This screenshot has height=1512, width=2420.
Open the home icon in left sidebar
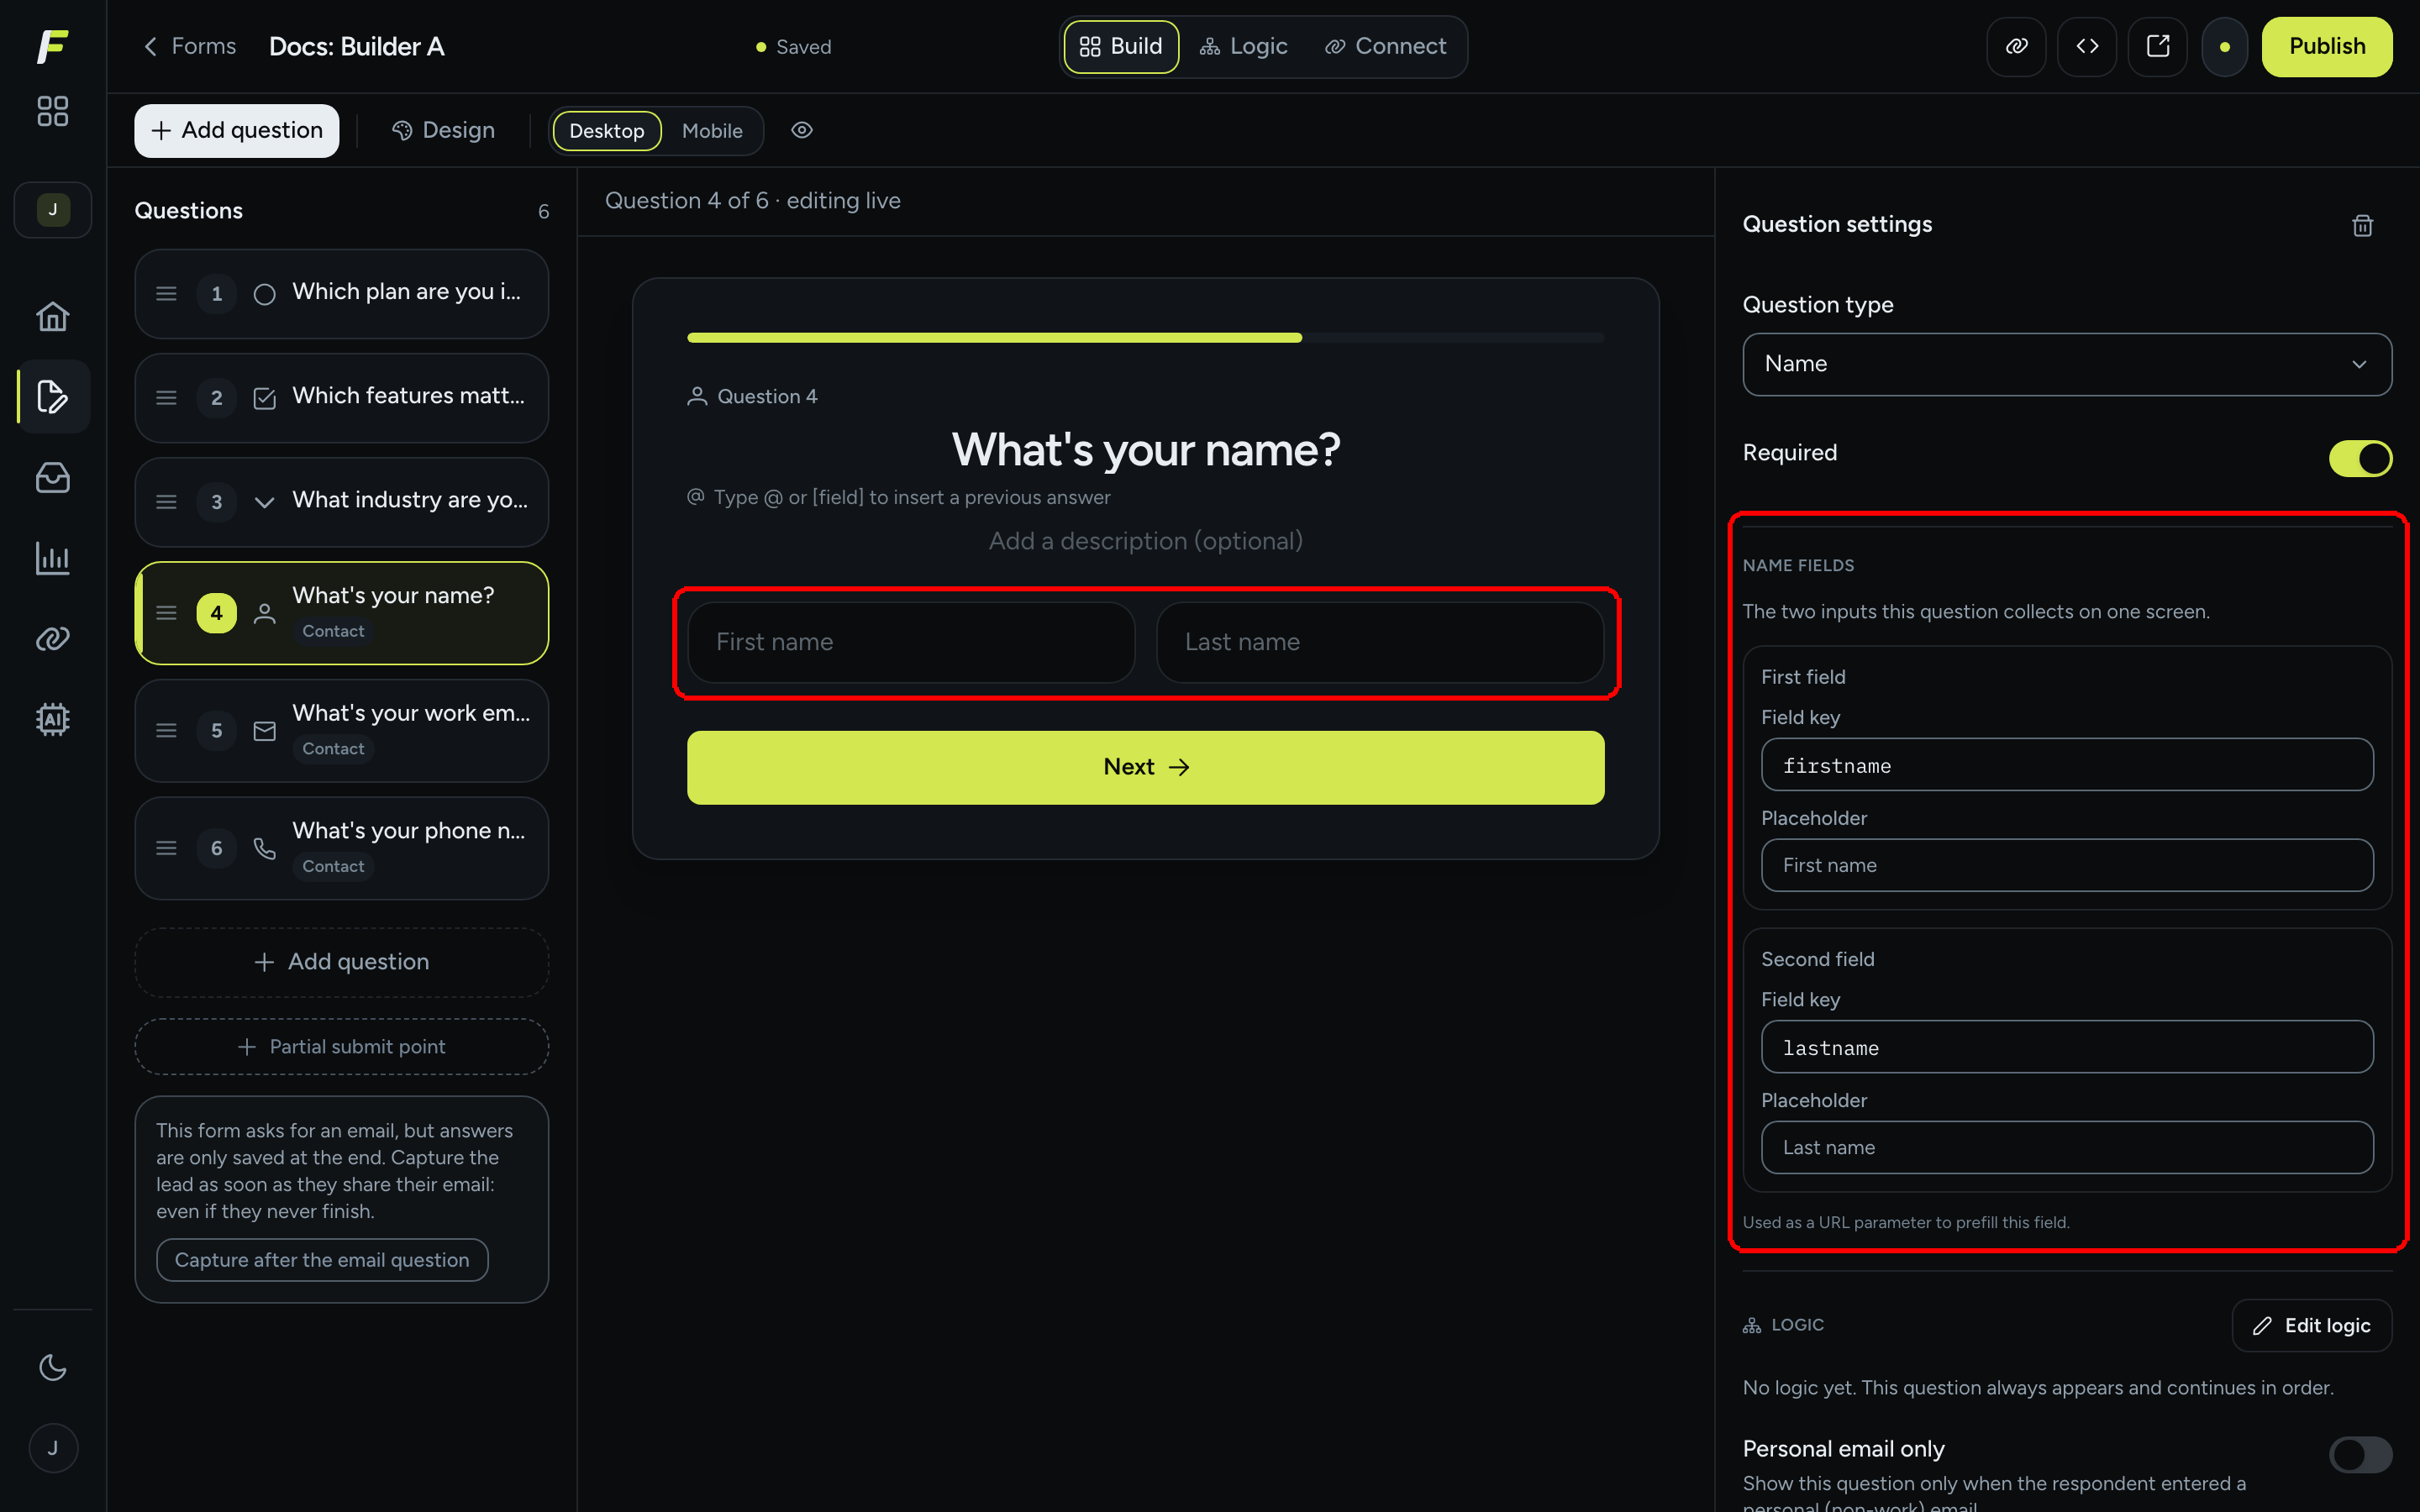point(52,317)
